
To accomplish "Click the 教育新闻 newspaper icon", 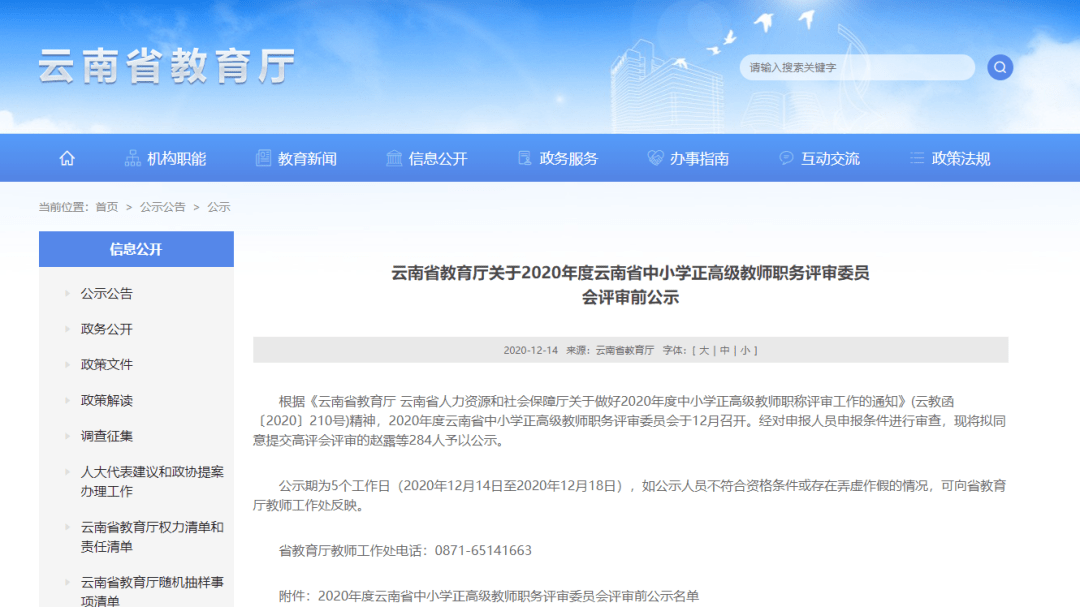I will [x=263, y=158].
